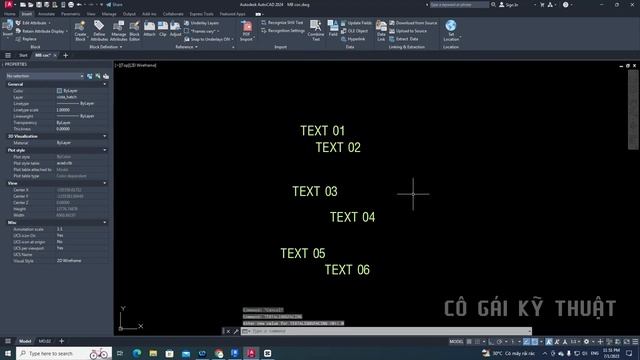The image size is (640, 360).
Task: Click the Replace block tool
Action: [x=26, y=39]
